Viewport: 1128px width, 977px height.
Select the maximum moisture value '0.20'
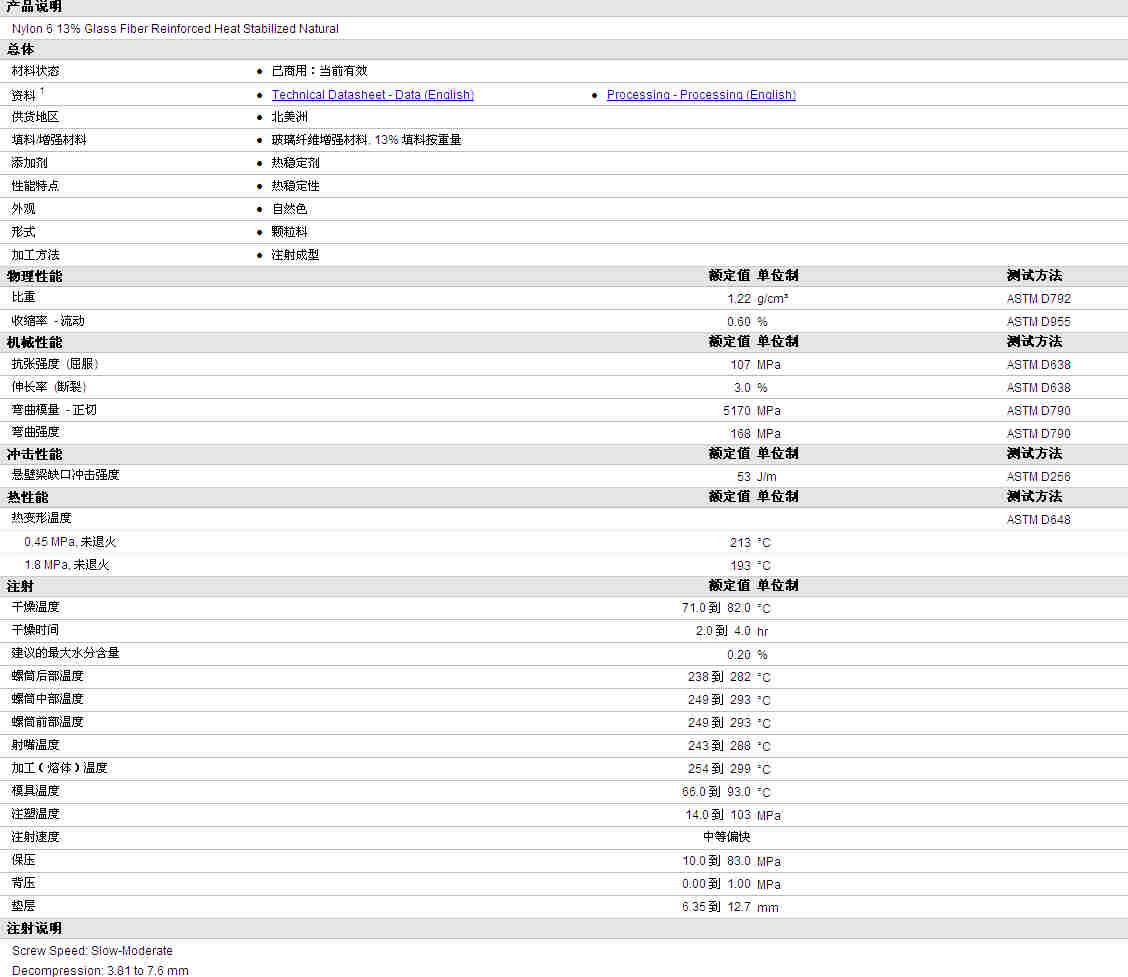[x=739, y=655]
